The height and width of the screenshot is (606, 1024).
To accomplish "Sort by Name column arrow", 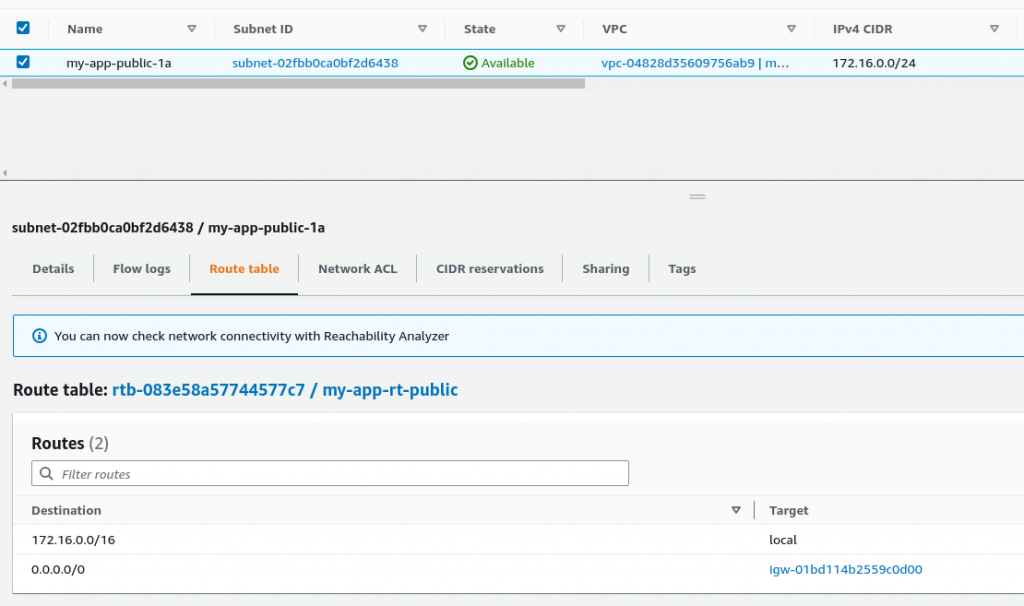I will tap(191, 29).
